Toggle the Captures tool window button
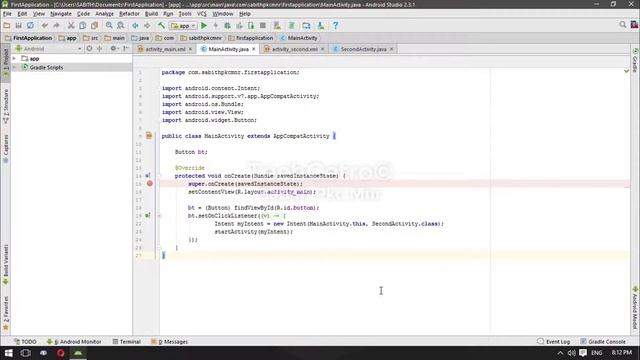The image size is (640, 360). click(6, 149)
